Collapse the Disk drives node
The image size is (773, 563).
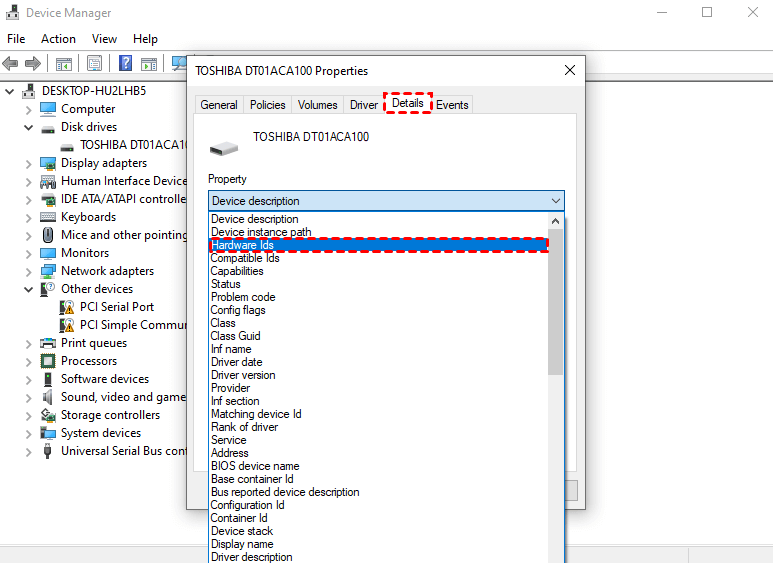tap(29, 127)
